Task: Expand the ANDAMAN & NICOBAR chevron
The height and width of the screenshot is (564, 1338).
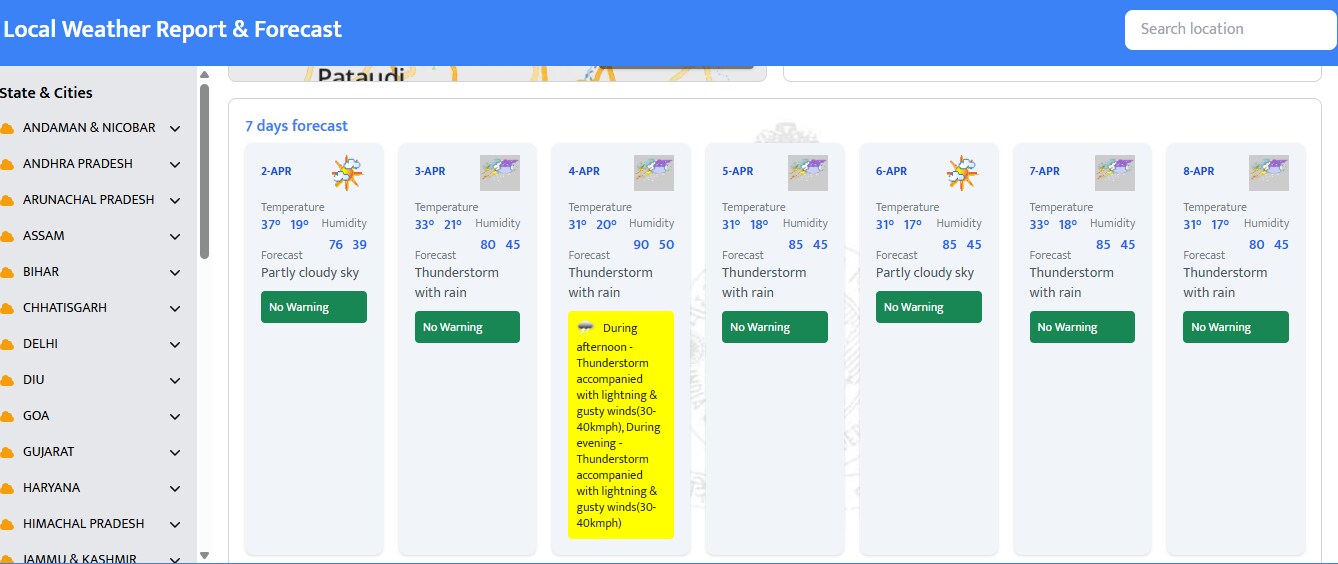Action: click(175, 129)
